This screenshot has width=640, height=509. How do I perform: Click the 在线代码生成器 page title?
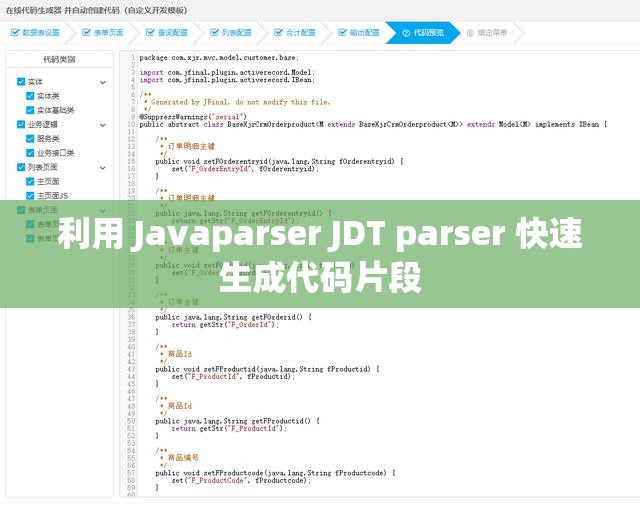(96, 10)
